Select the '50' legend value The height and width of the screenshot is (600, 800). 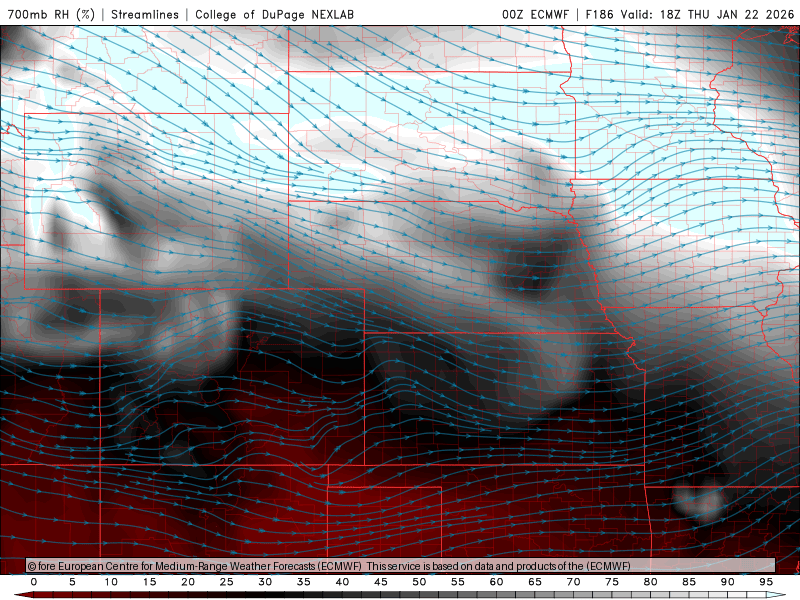click(x=419, y=582)
